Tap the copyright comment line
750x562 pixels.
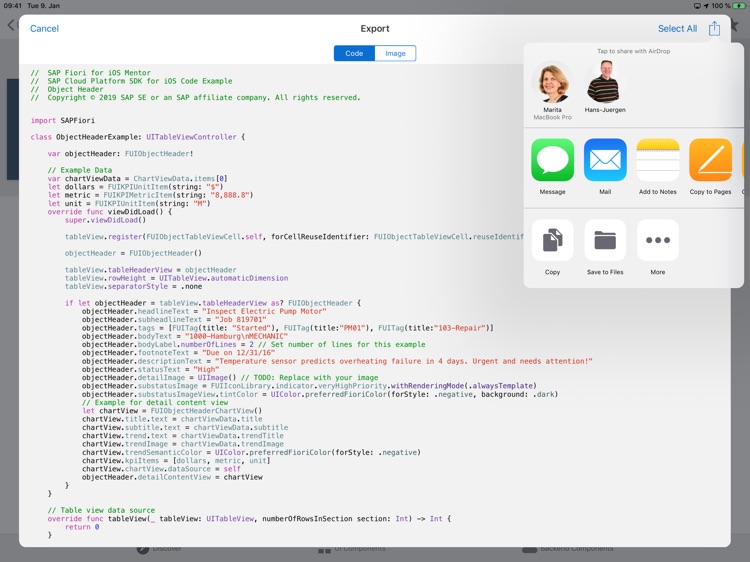click(x=196, y=97)
